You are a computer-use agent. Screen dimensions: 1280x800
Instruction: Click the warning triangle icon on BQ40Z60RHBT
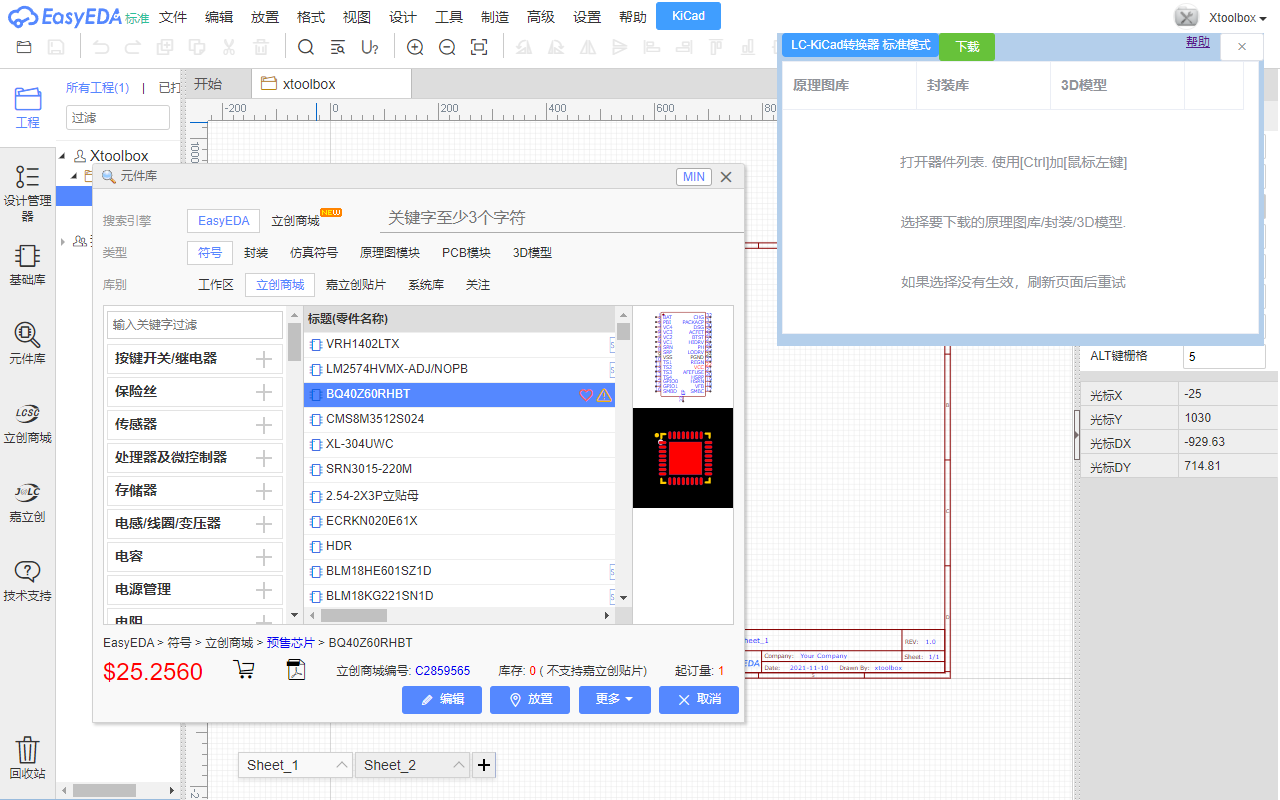pyautogui.click(x=604, y=395)
